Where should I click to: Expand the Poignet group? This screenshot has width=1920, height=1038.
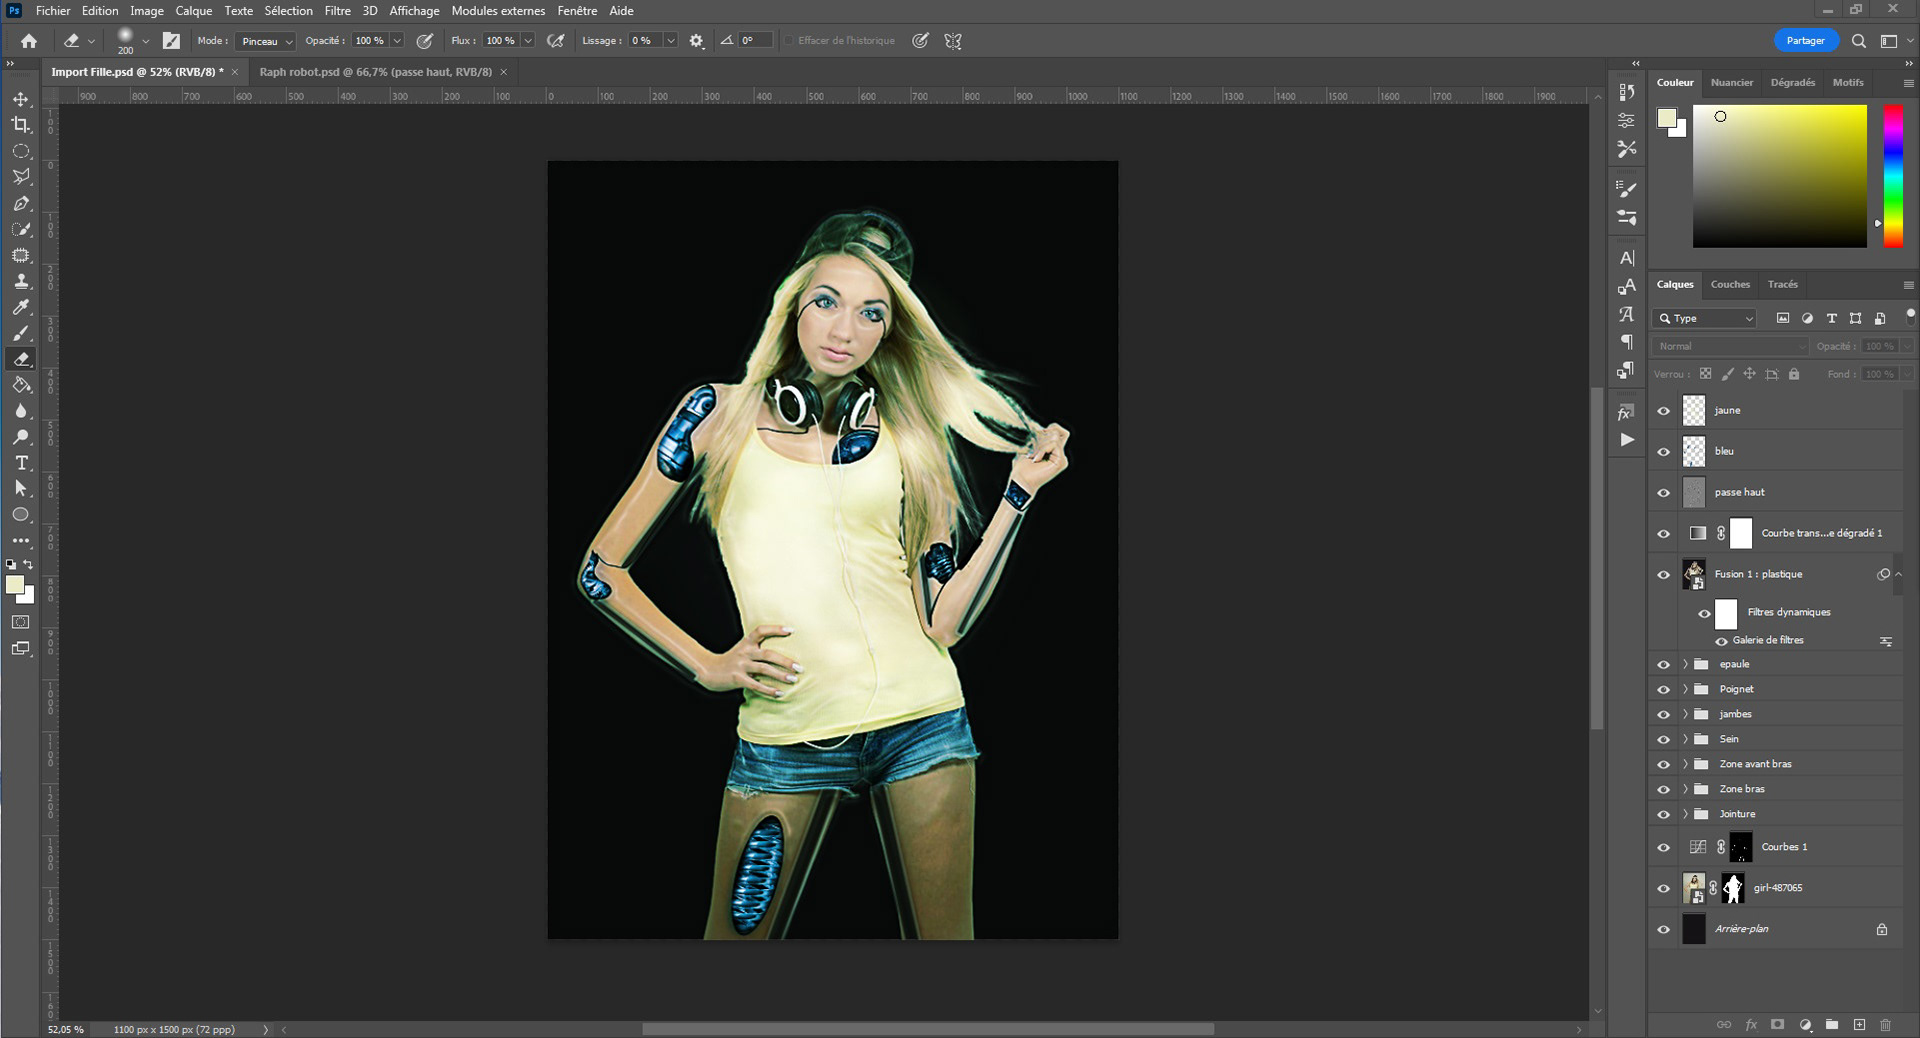pyautogui.click(x=1685, y=689)
